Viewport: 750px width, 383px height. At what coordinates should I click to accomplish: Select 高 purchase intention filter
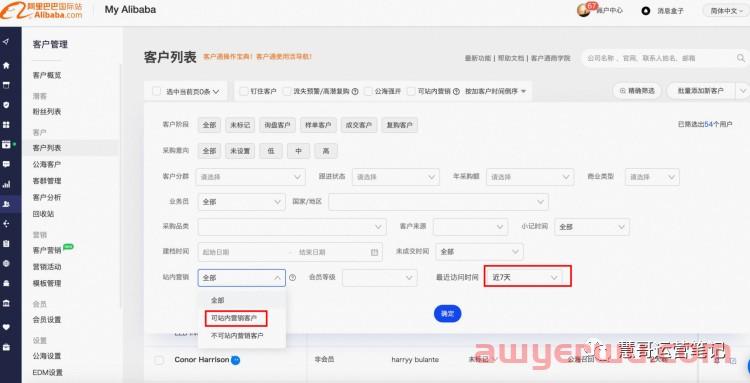pos(326,151)
